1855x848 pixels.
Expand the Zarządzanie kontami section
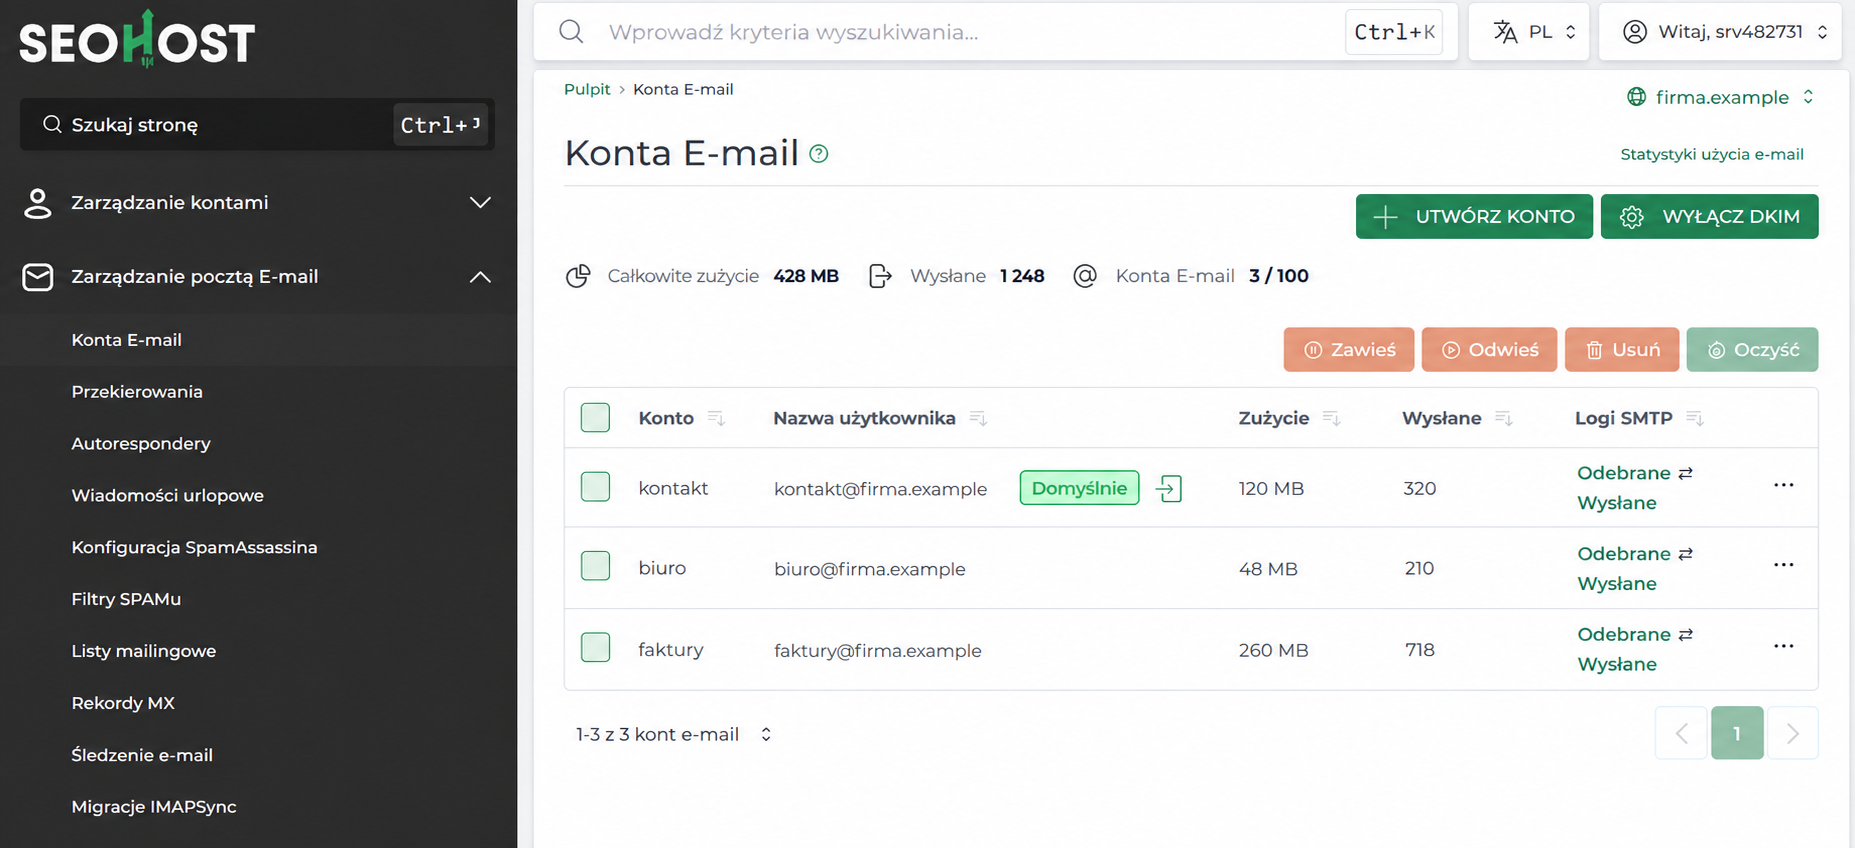(x=258, y=203)
